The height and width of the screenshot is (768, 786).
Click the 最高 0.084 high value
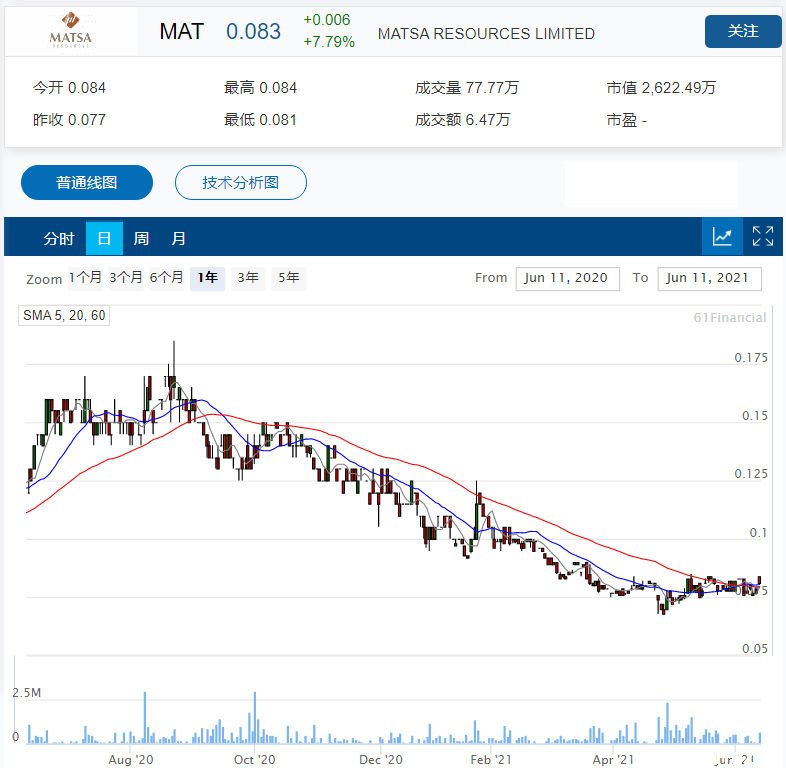(261, 88)
